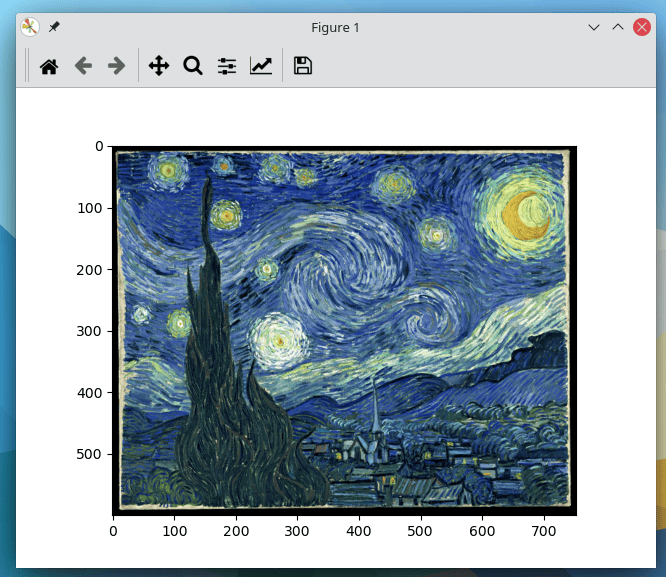Go back to the previous view
Image resolution: width=666 pixels, height=577 pixels.
83,66
